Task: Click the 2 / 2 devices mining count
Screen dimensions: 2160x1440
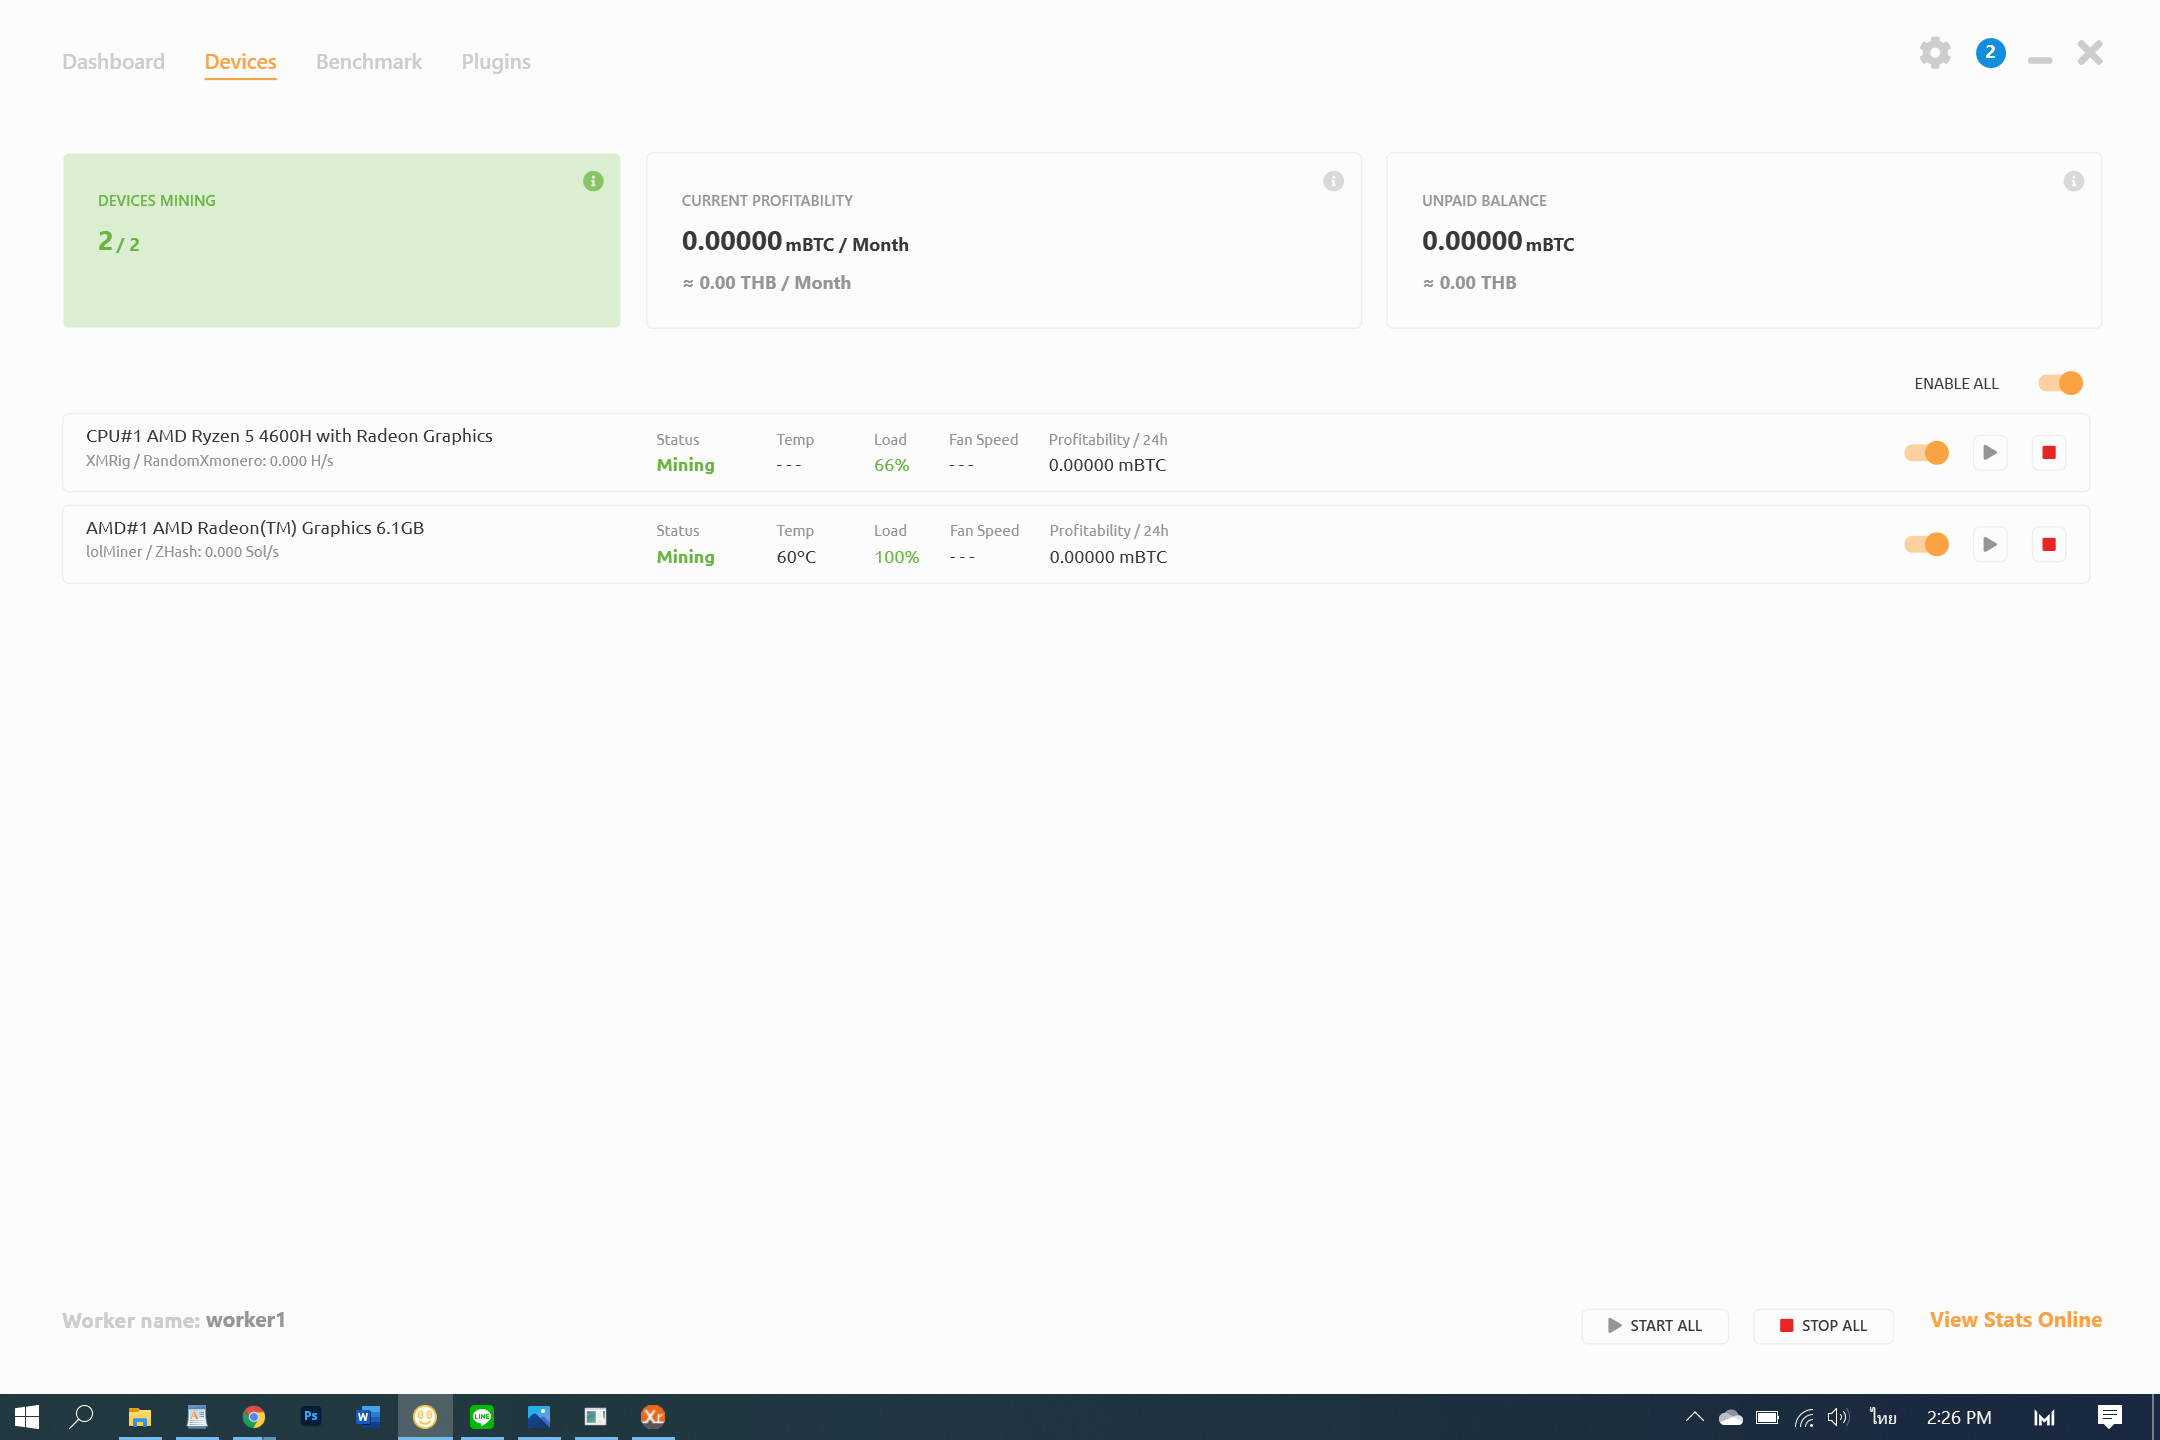Action: pyautogui.click(x=119, y=242)
